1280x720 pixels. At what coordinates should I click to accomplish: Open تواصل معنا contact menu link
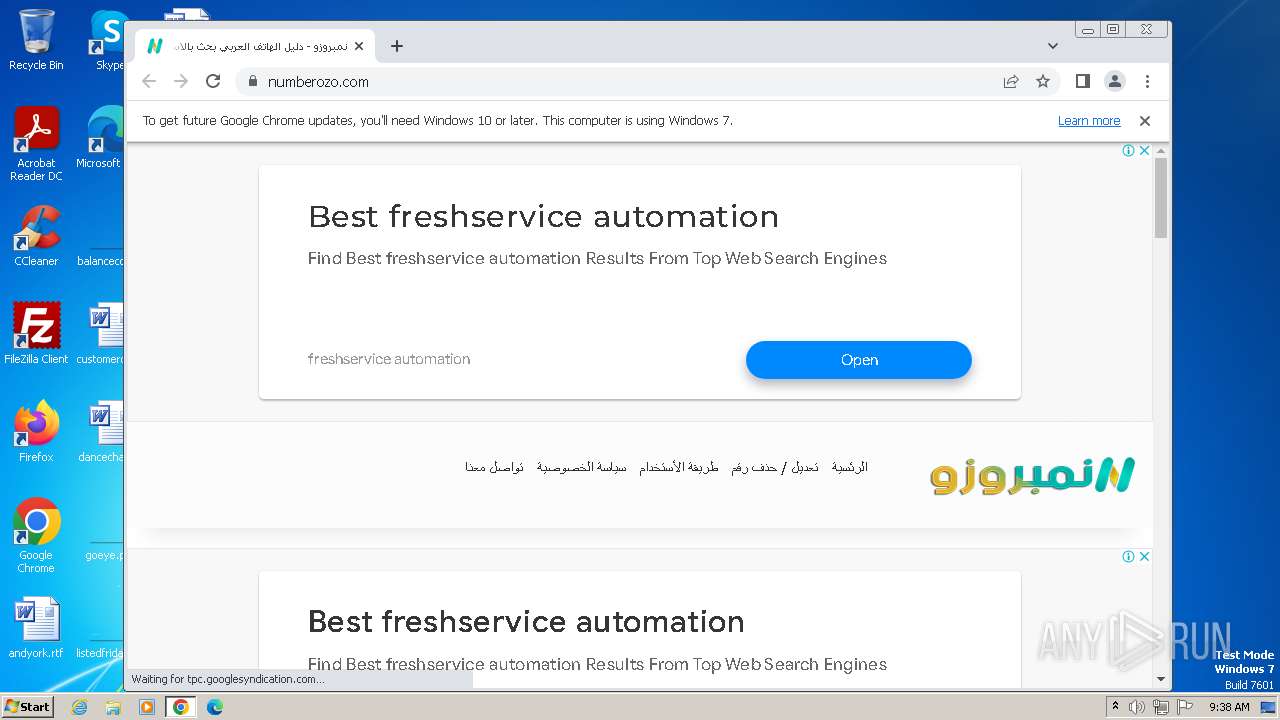coord(494,467)
